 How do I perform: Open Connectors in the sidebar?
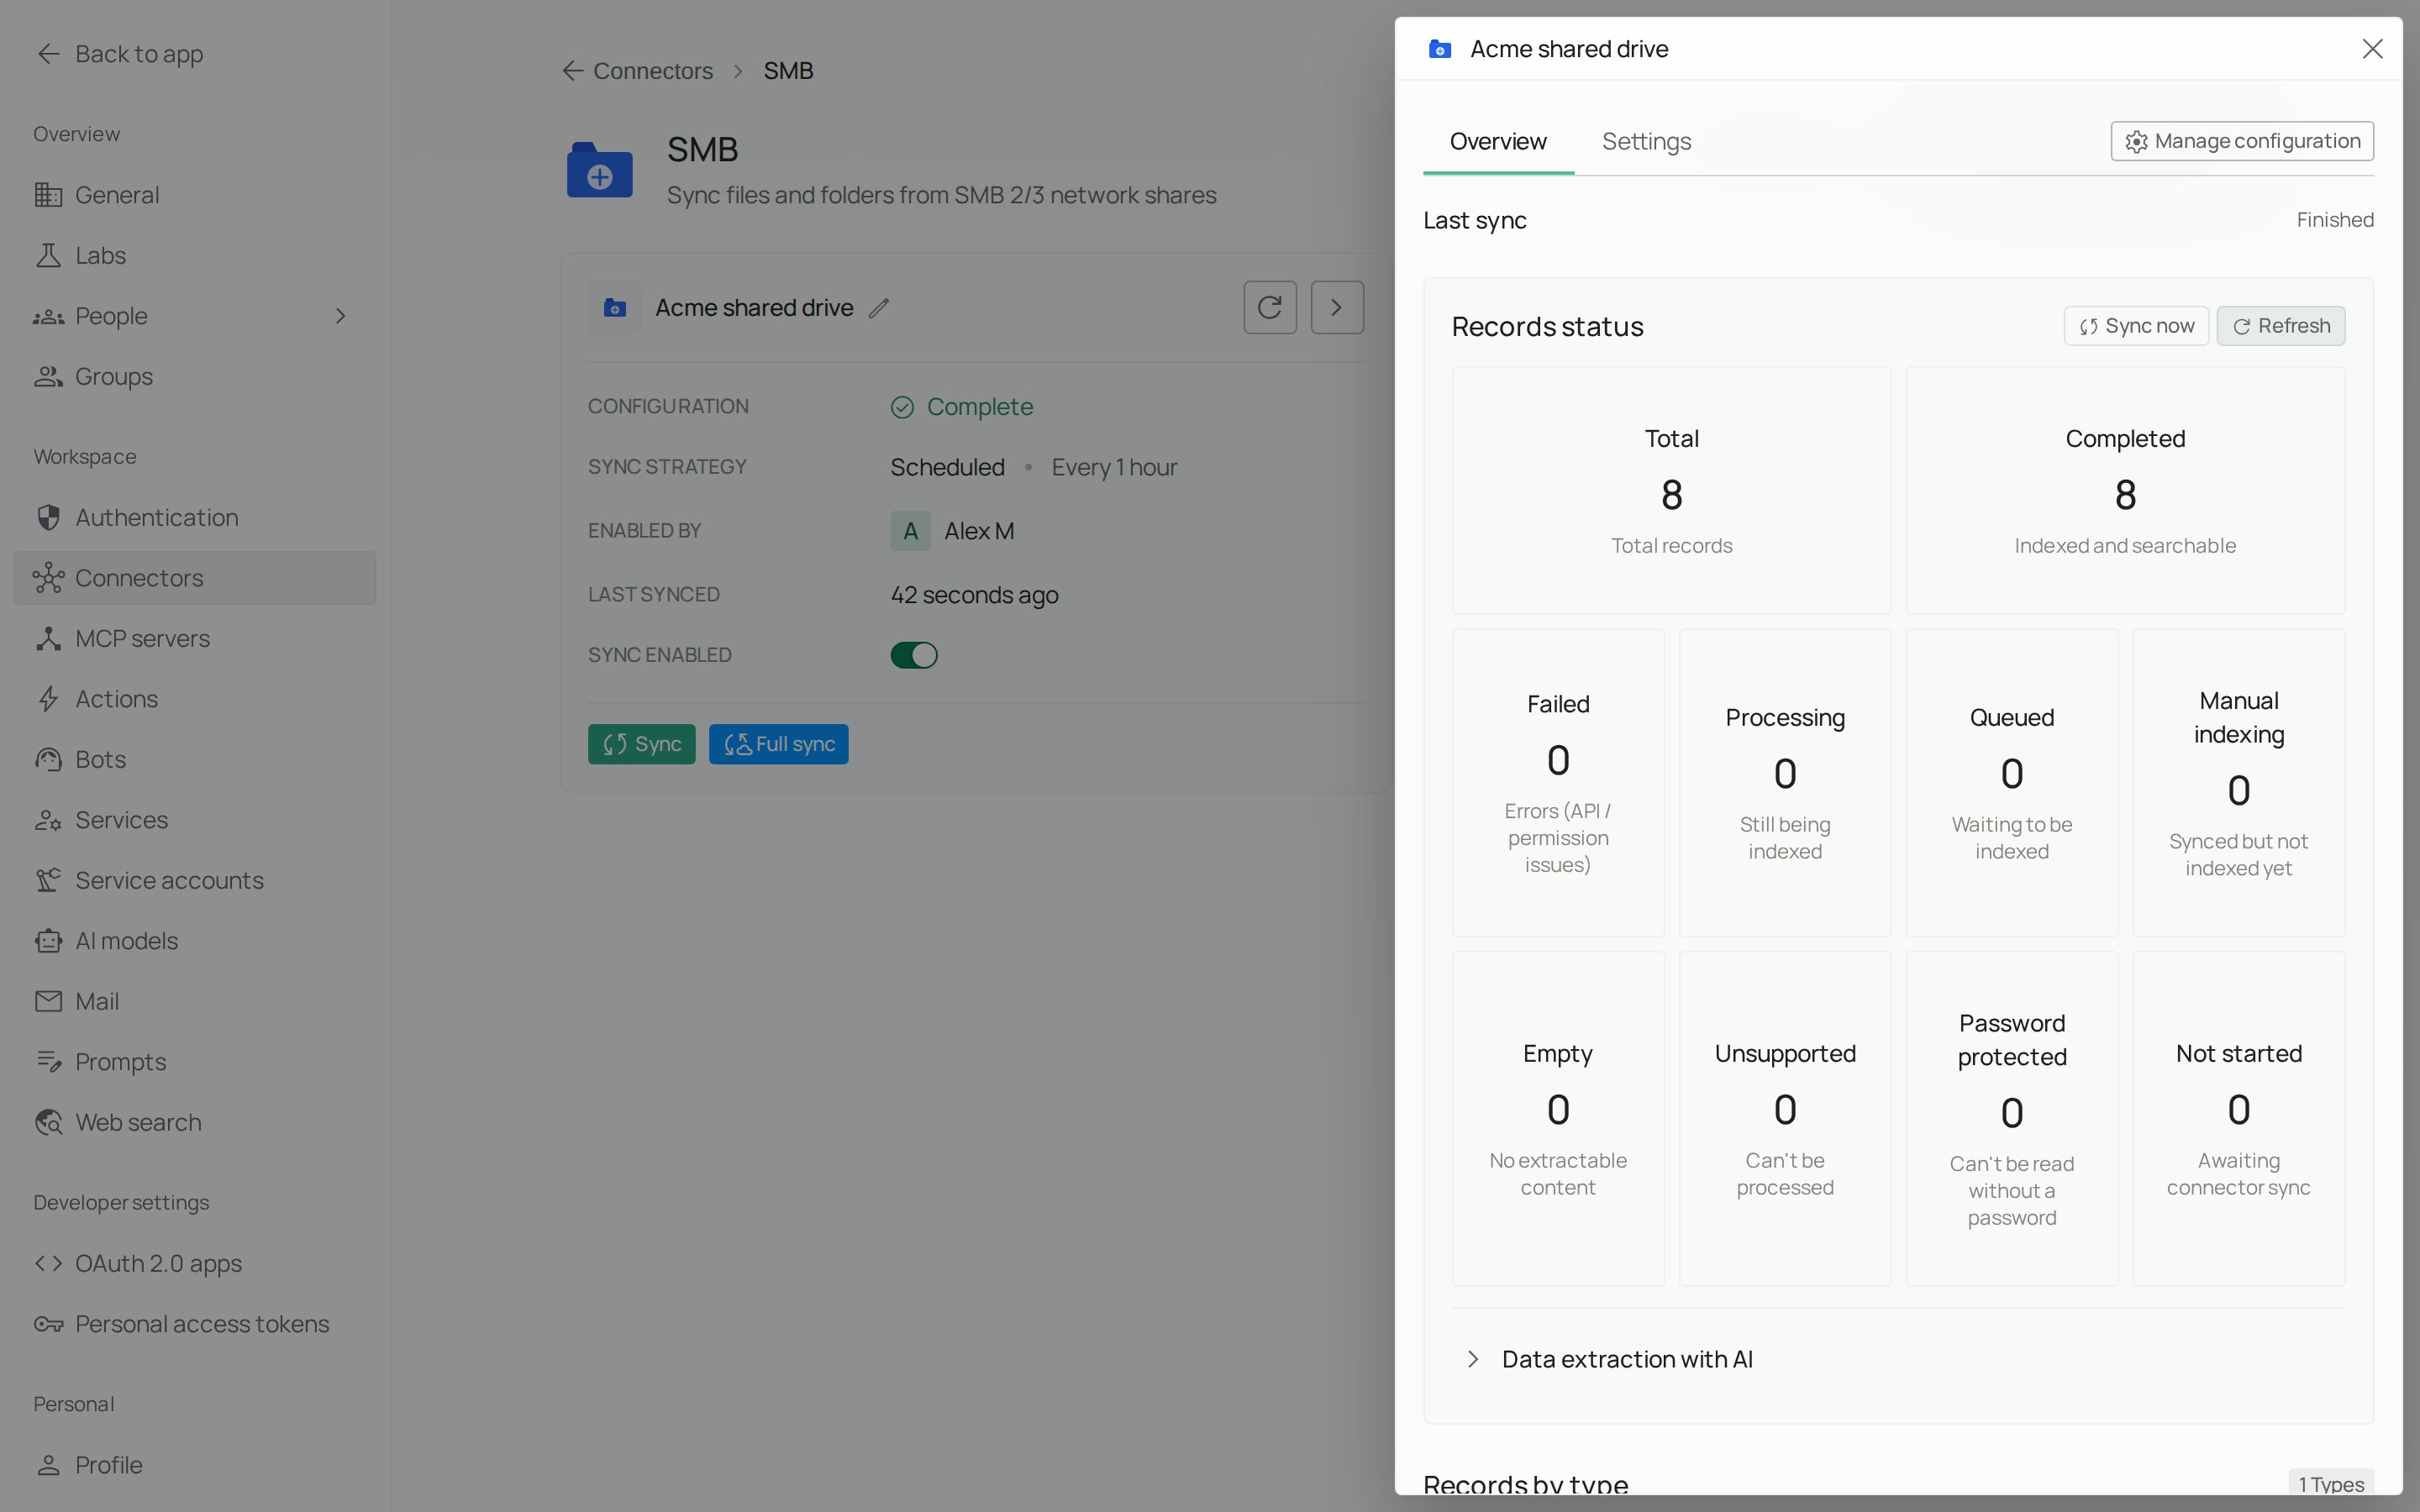click(x=195, y=578)
